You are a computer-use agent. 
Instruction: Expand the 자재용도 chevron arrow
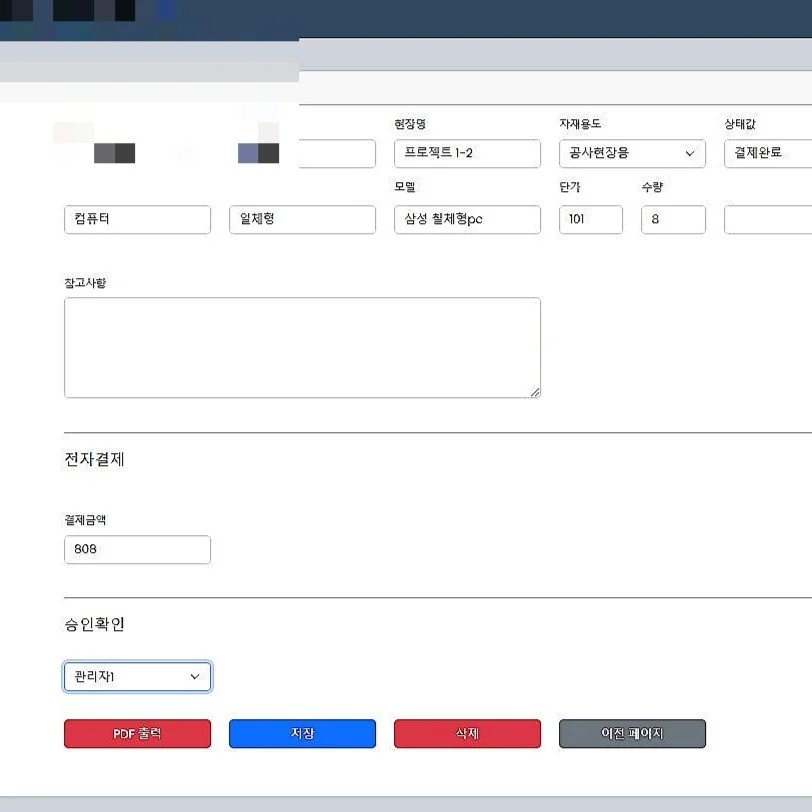[691, 153]
